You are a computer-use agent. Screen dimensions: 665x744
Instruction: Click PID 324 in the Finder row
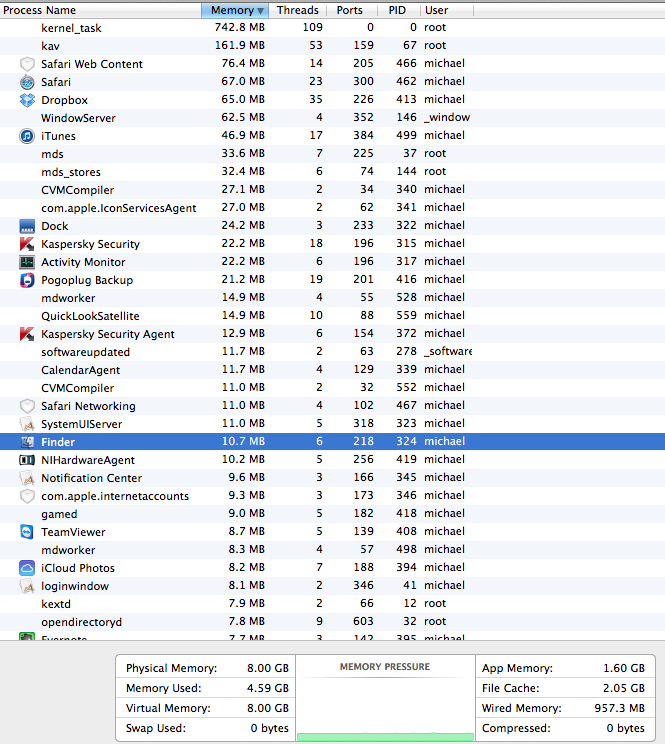406,442
